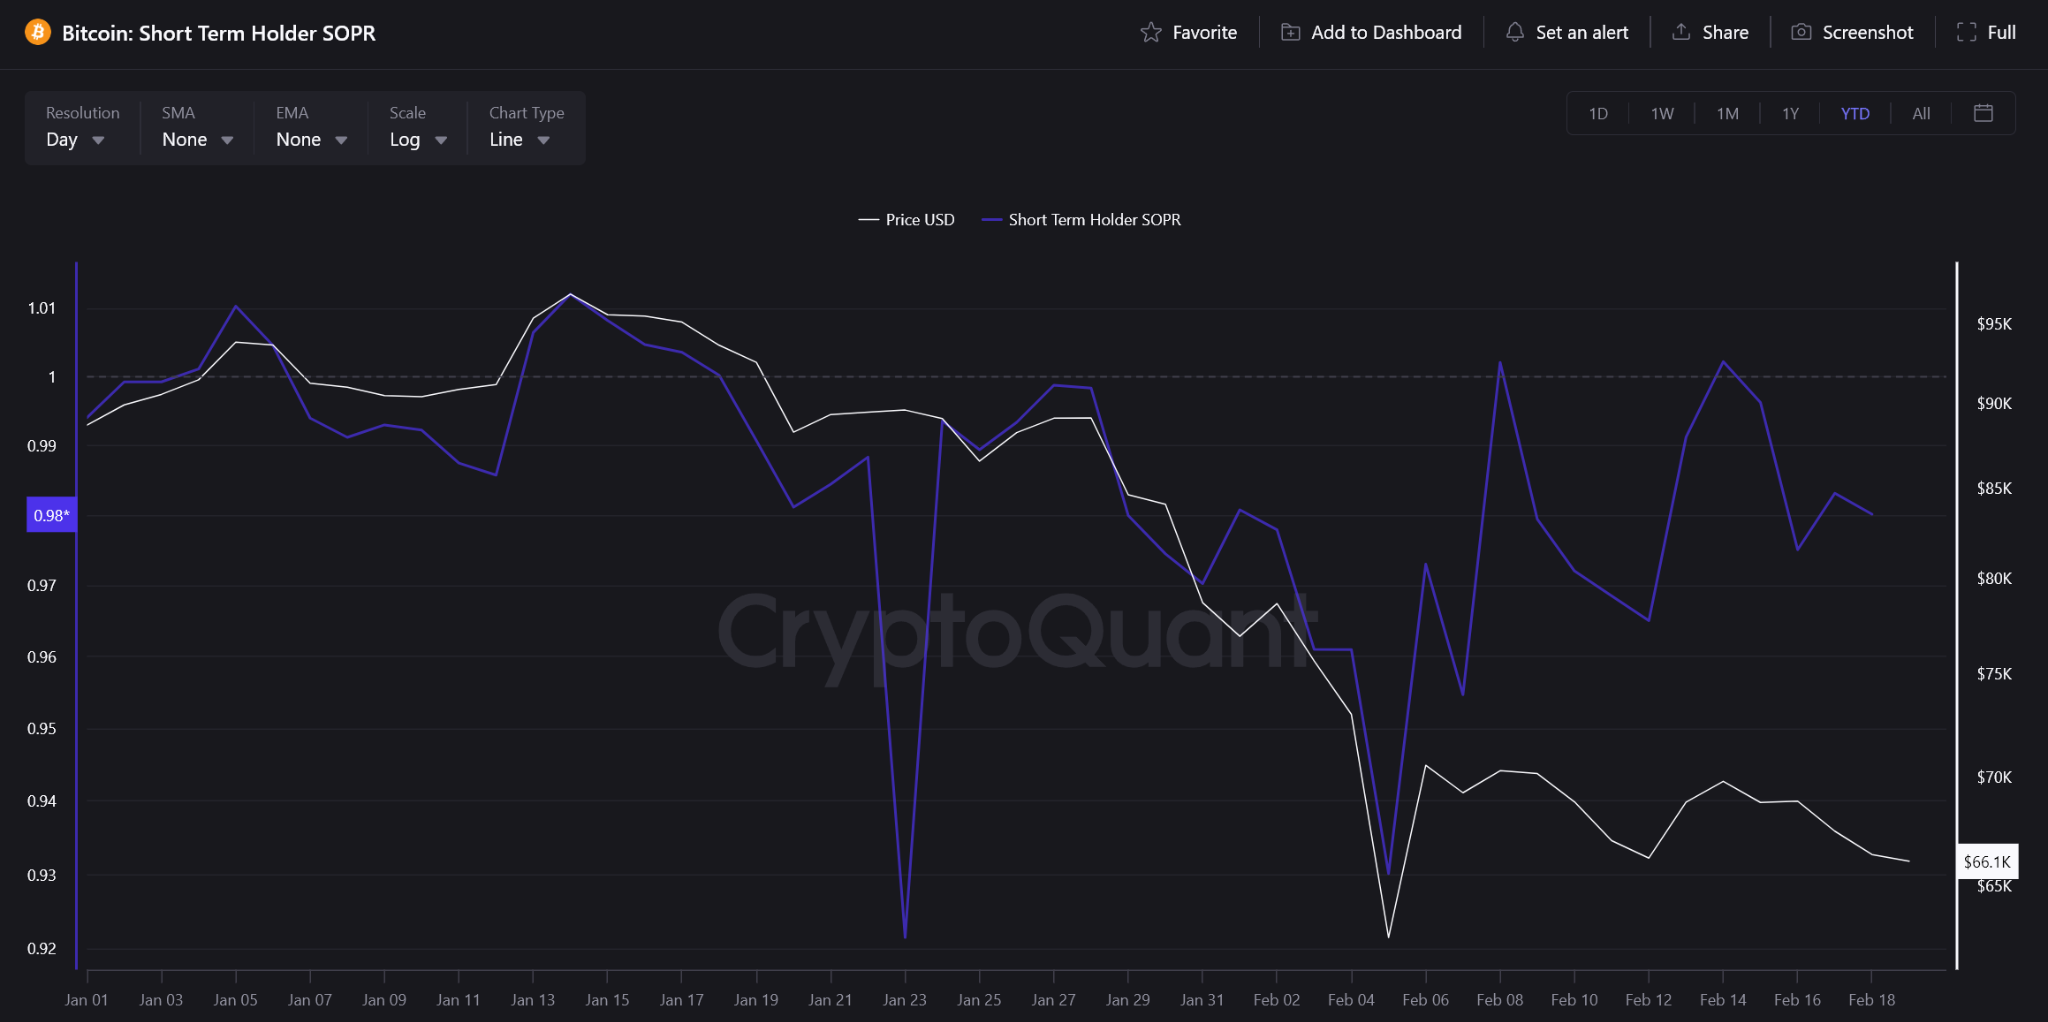Enter fullscreen using the Full icon

pos(1965,32)
